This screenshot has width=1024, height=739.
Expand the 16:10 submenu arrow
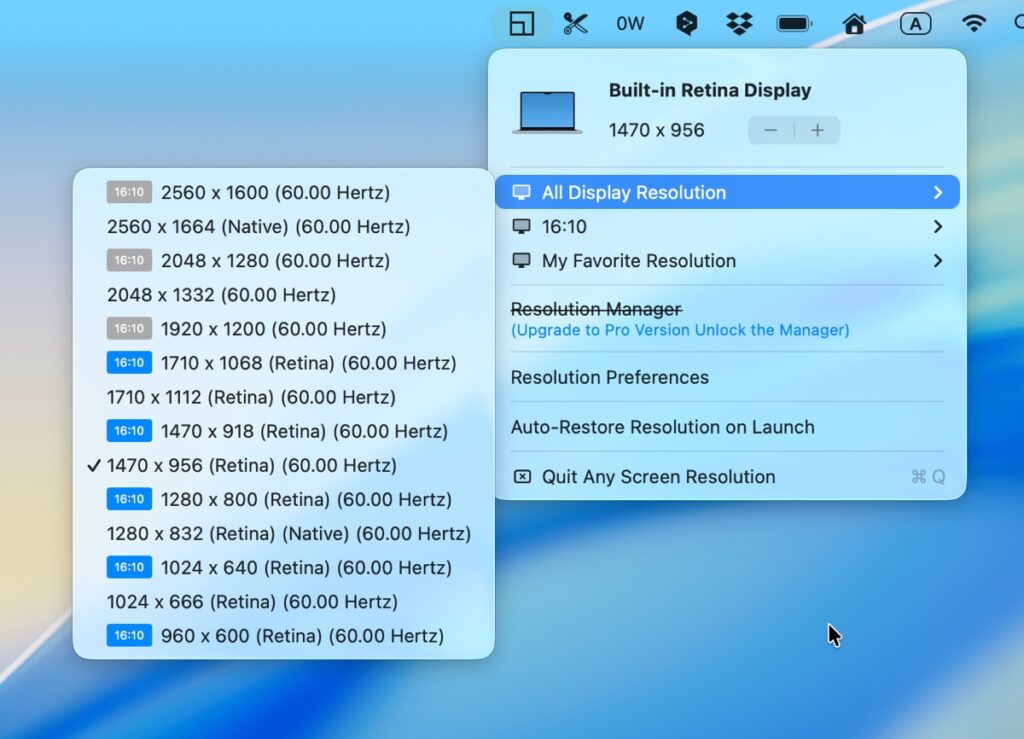(937, 227)
